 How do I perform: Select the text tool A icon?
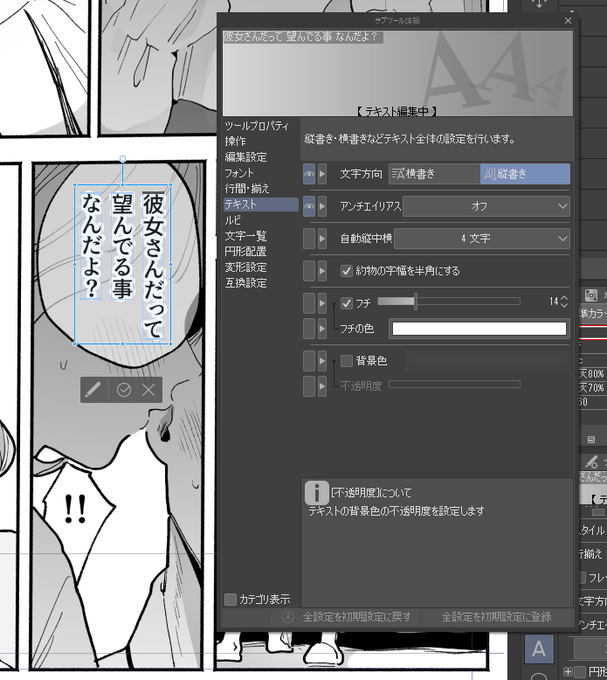coord(539,649)
